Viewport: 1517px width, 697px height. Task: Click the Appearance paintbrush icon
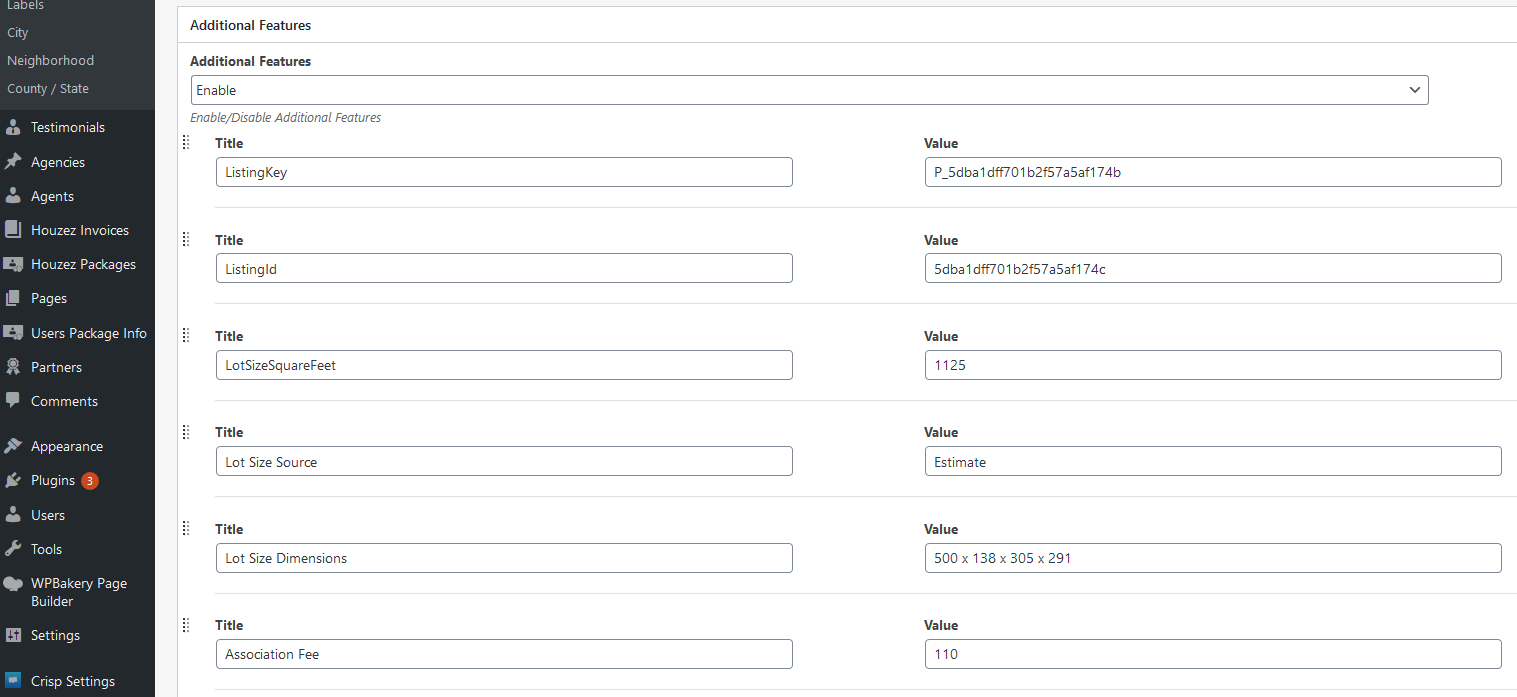[x=13, y=446]
